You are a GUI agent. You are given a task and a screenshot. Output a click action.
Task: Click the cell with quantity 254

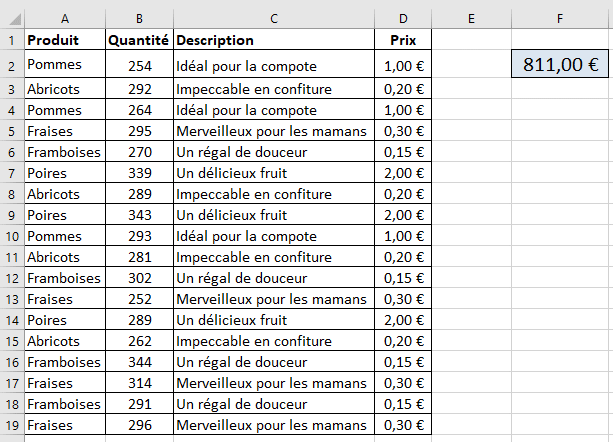click(139, 66)
